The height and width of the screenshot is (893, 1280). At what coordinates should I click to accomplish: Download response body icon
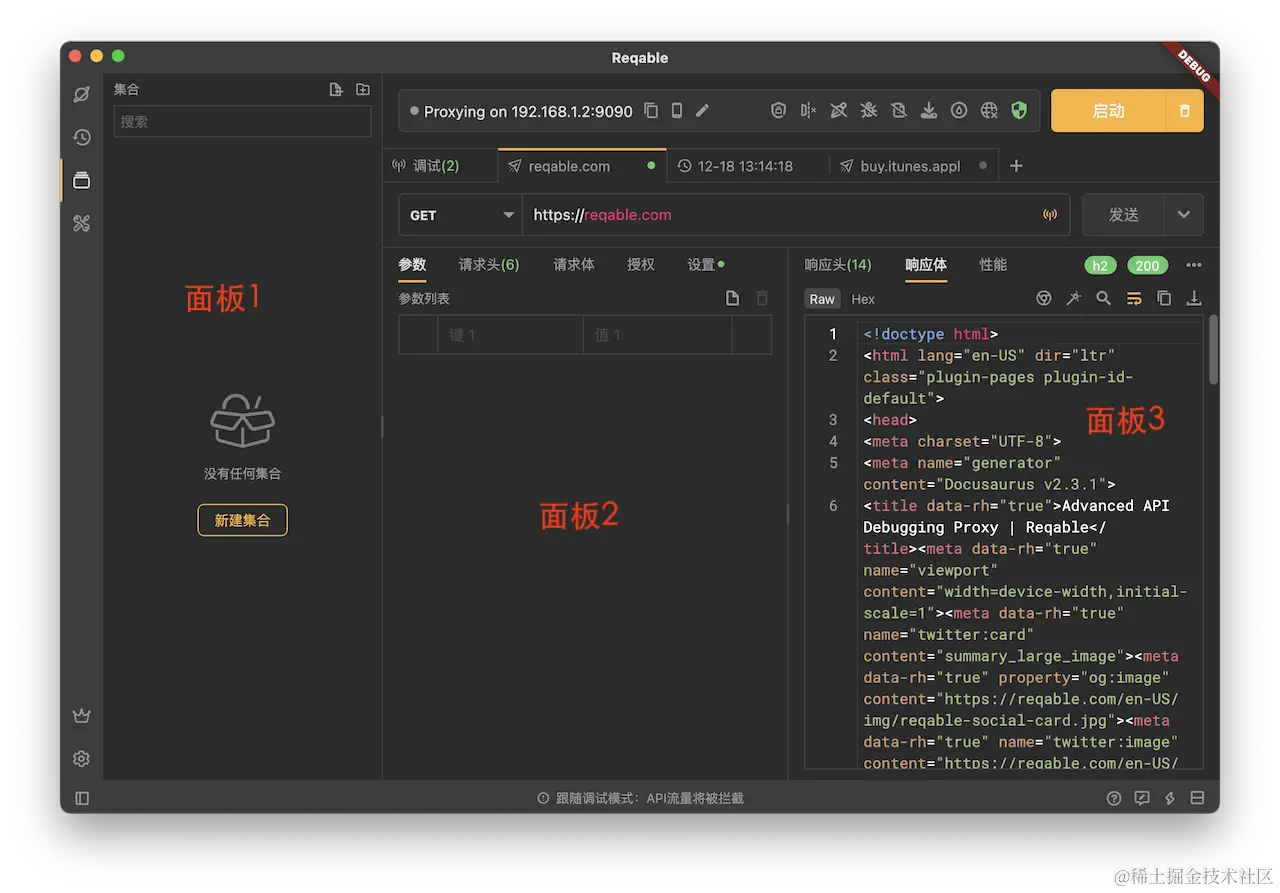[1194, 298]
